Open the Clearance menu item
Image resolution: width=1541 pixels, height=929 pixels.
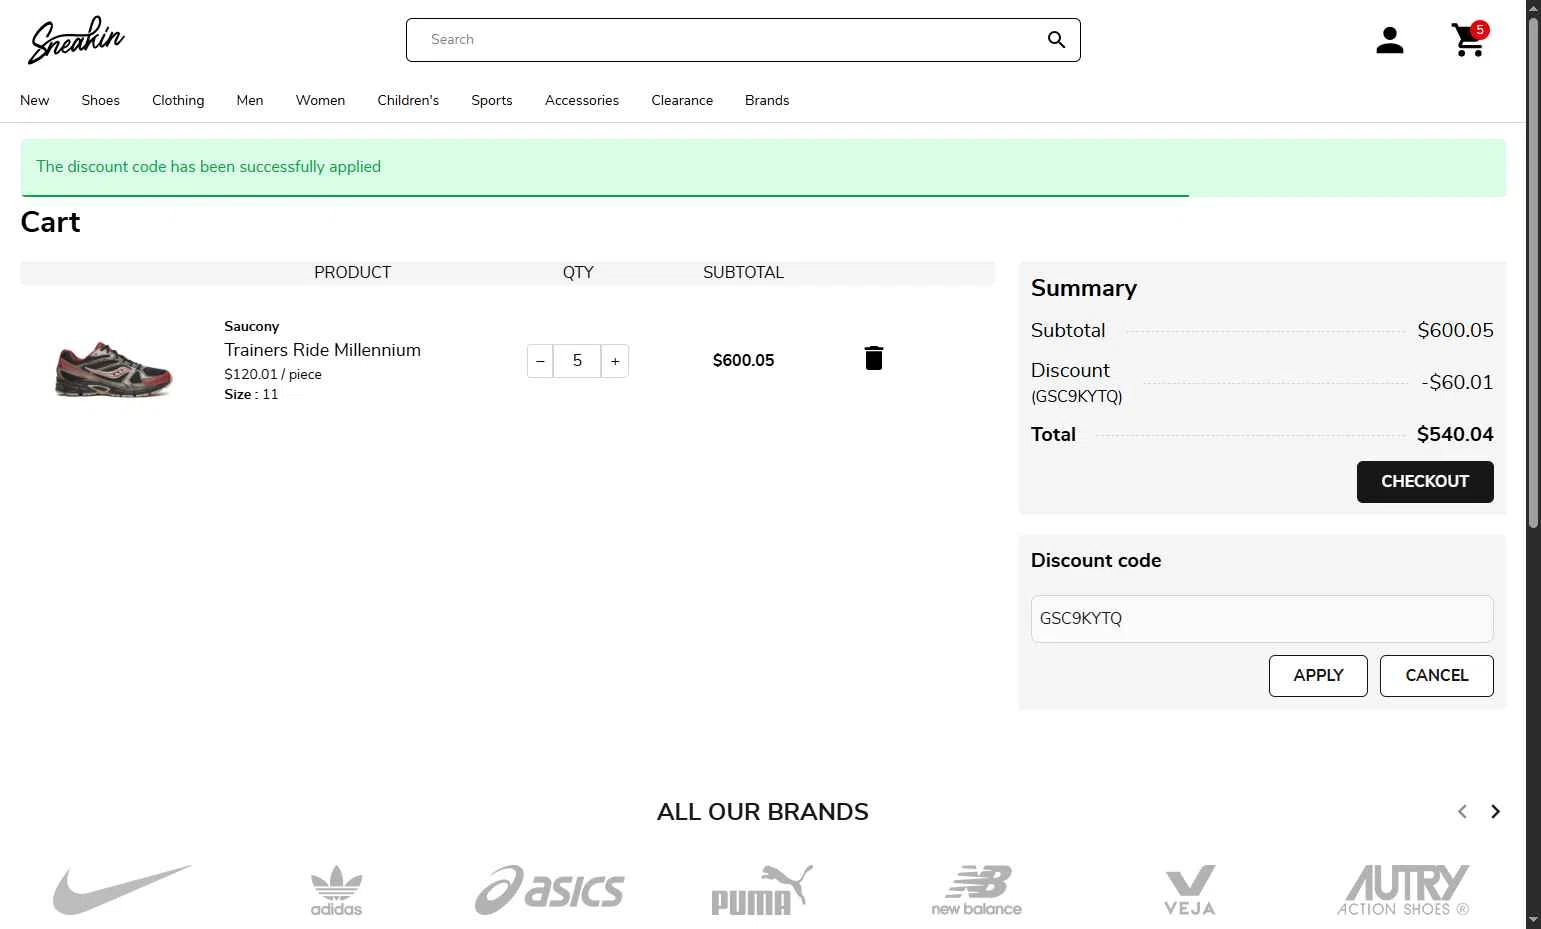(x=682, y=100)
